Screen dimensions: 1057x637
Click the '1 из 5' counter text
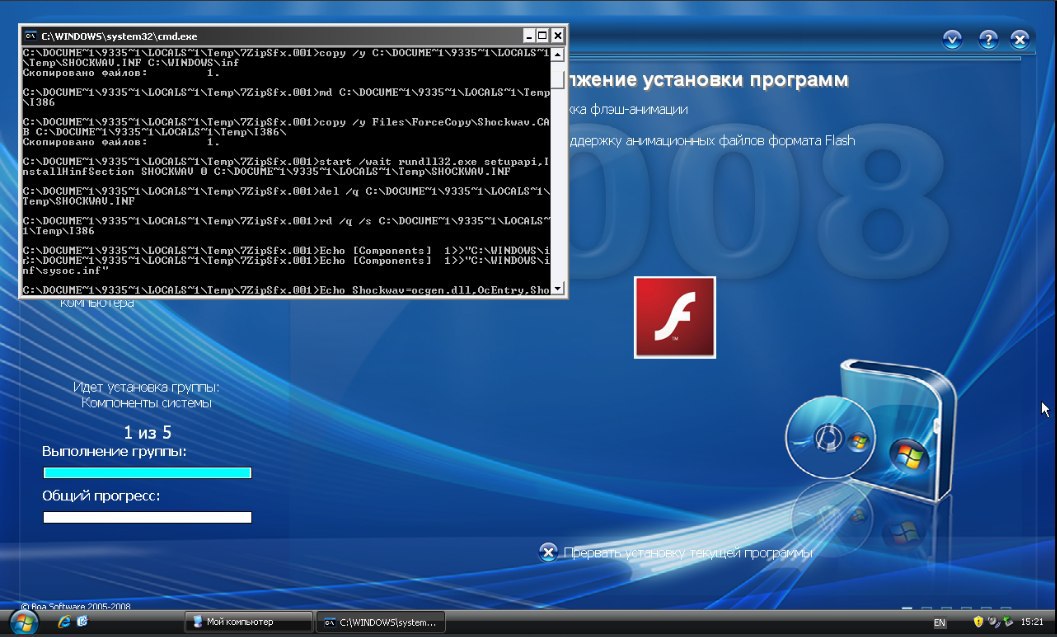coord(147,432)
